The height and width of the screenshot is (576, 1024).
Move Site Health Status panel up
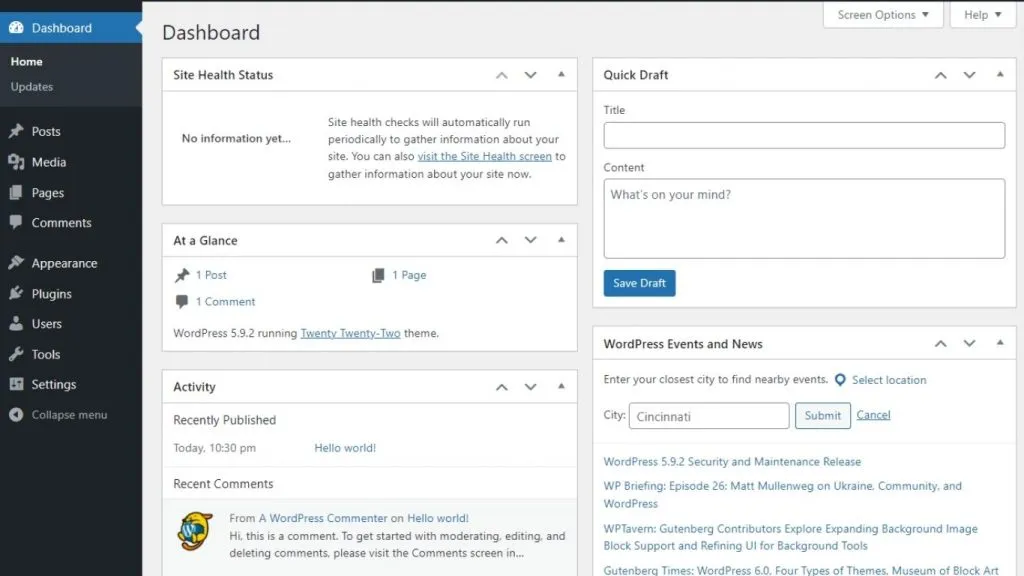(502, 75)
